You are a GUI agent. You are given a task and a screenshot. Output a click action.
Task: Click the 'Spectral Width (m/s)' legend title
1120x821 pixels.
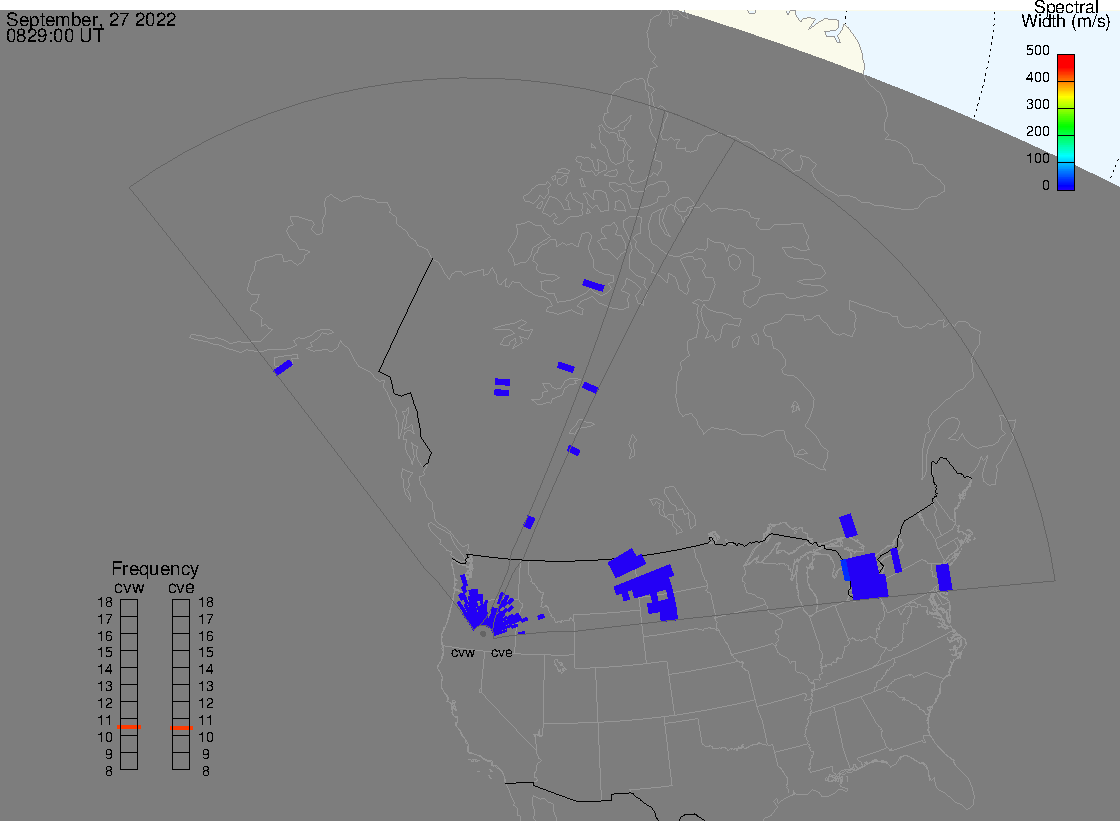click(1065, 14)
